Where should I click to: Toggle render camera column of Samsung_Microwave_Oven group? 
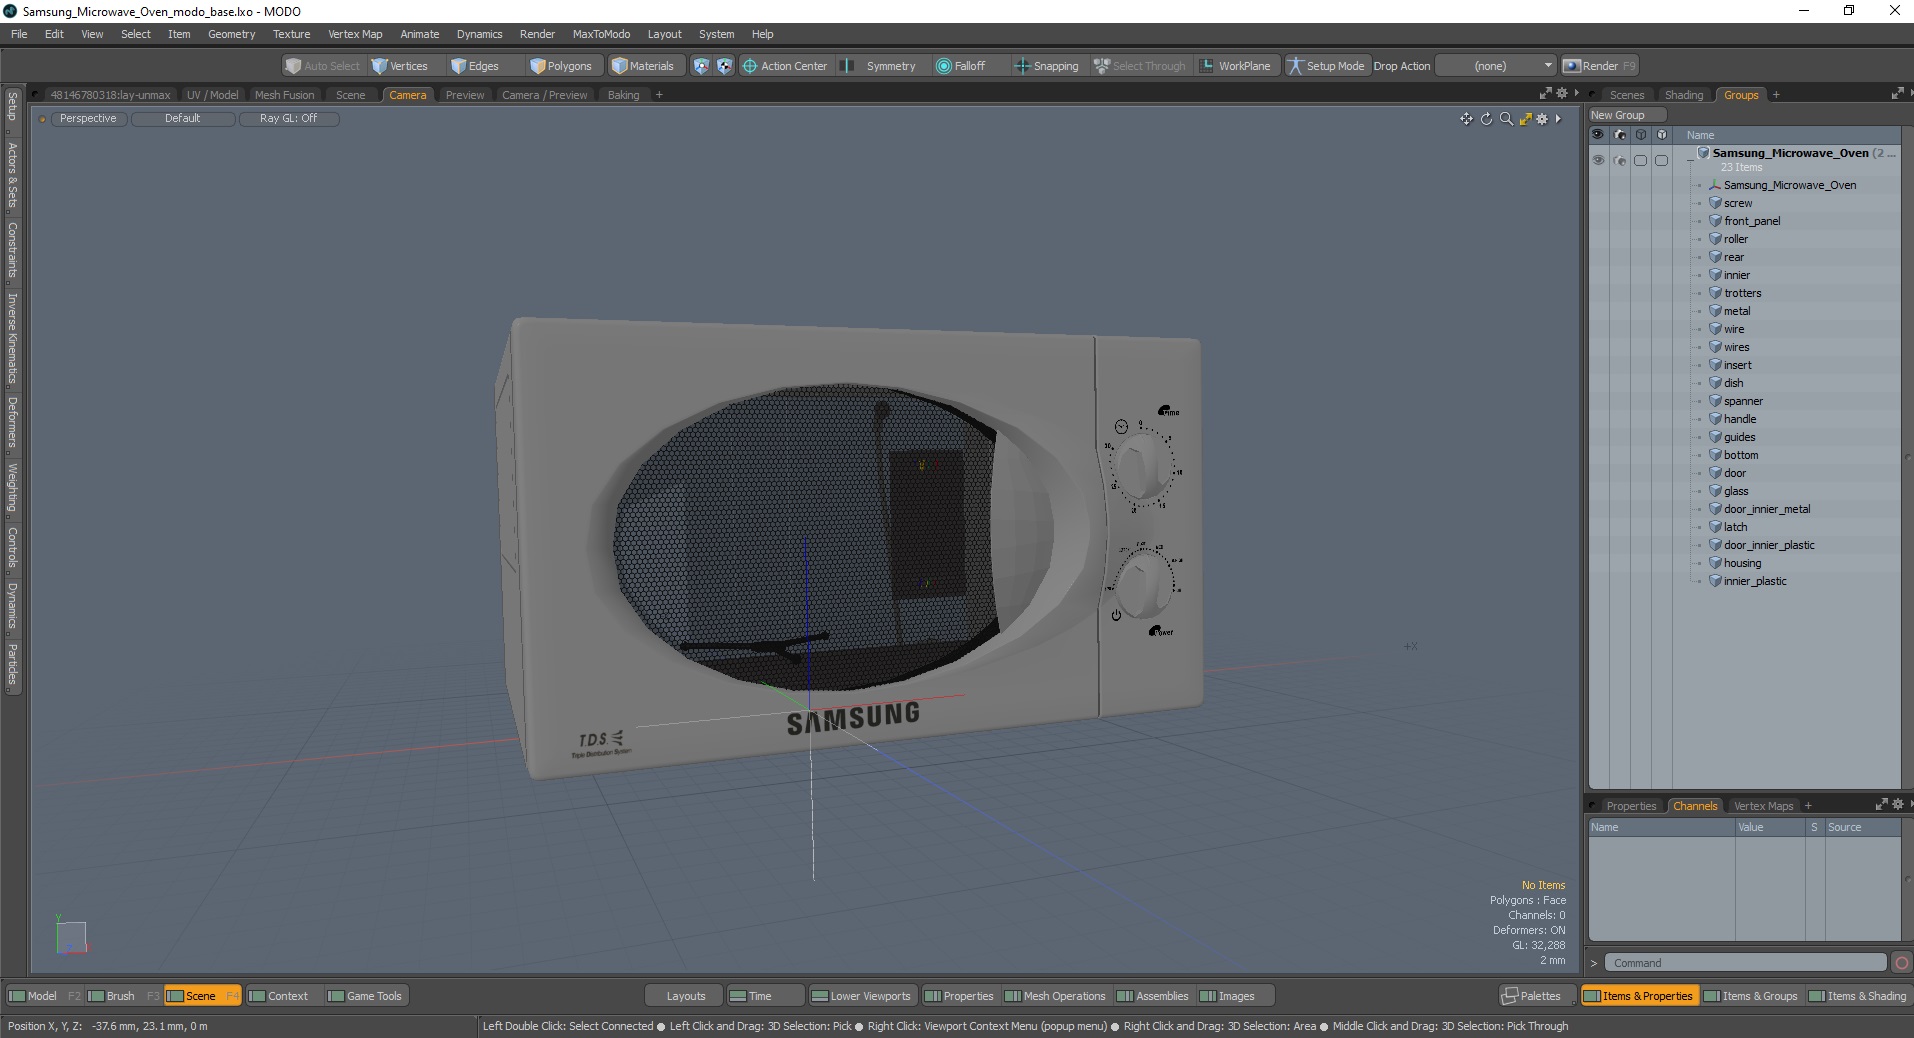pos(1620,160)
